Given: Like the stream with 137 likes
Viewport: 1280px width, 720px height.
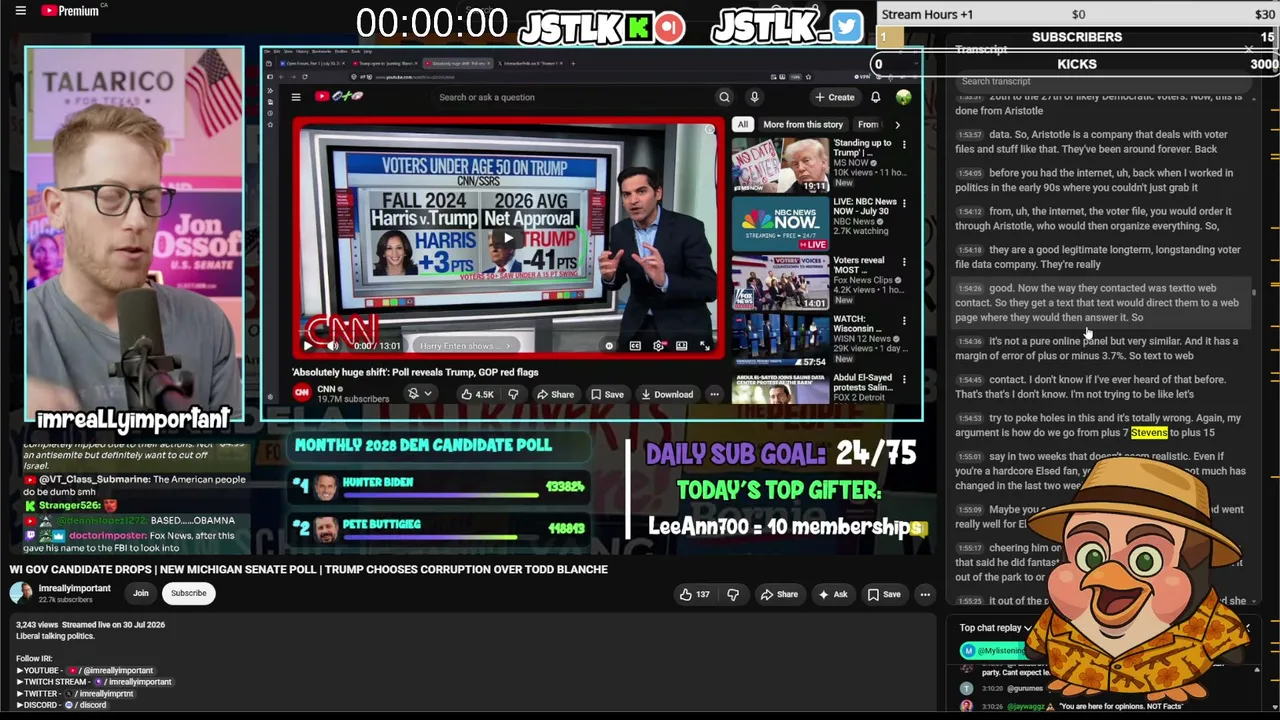Looking at the screenshot, I should (x=694, y=594).
